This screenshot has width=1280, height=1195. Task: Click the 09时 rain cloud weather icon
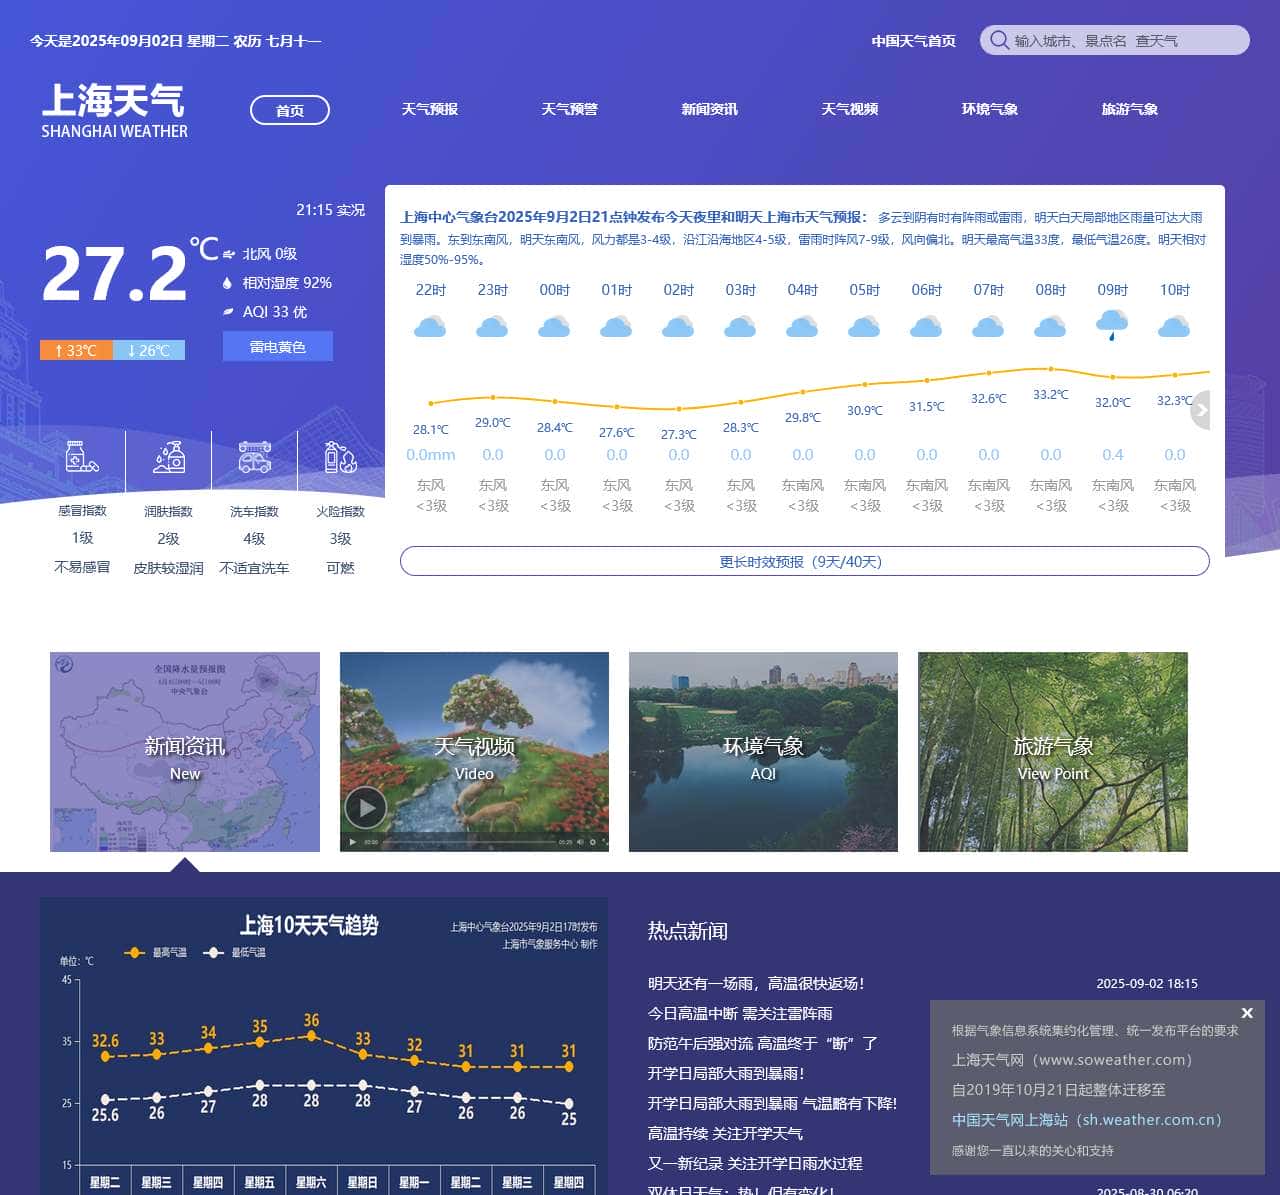pos(1112,325)
